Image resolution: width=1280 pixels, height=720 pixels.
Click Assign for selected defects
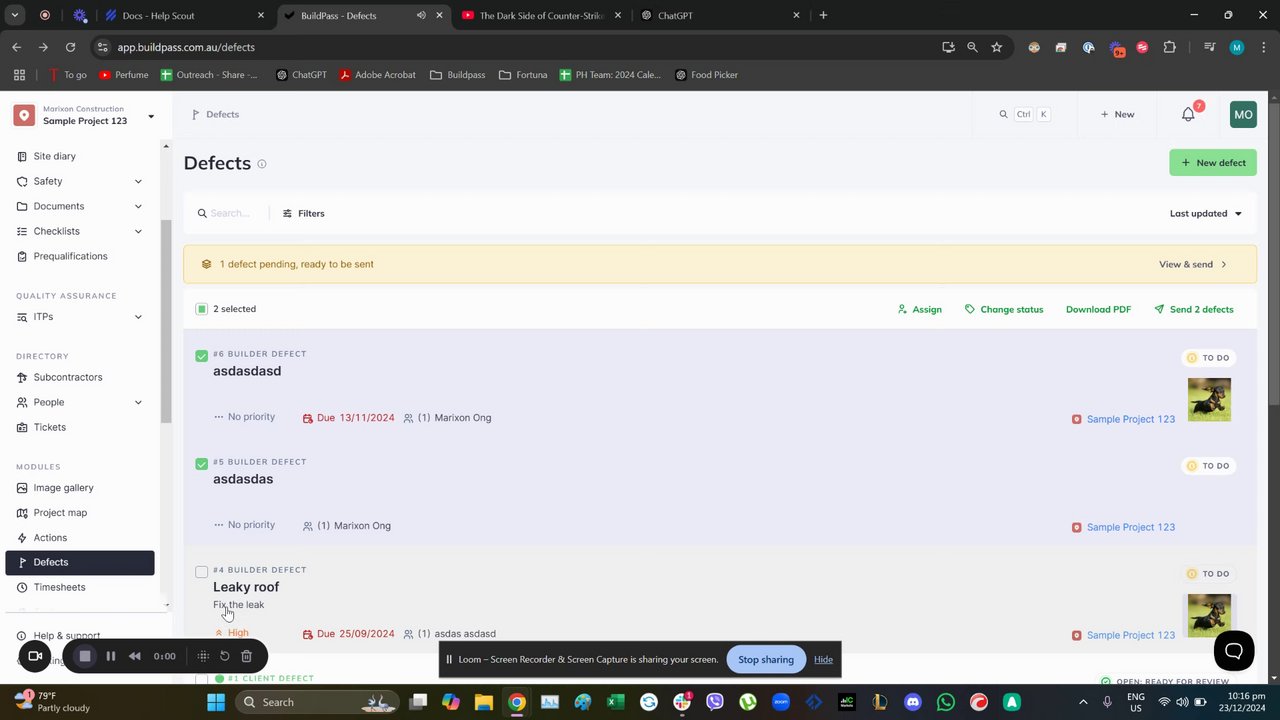tap(919, 309)
